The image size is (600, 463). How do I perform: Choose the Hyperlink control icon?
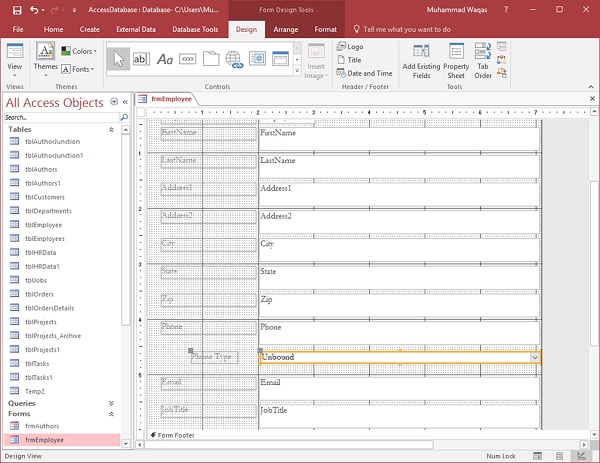click(234, 59)
